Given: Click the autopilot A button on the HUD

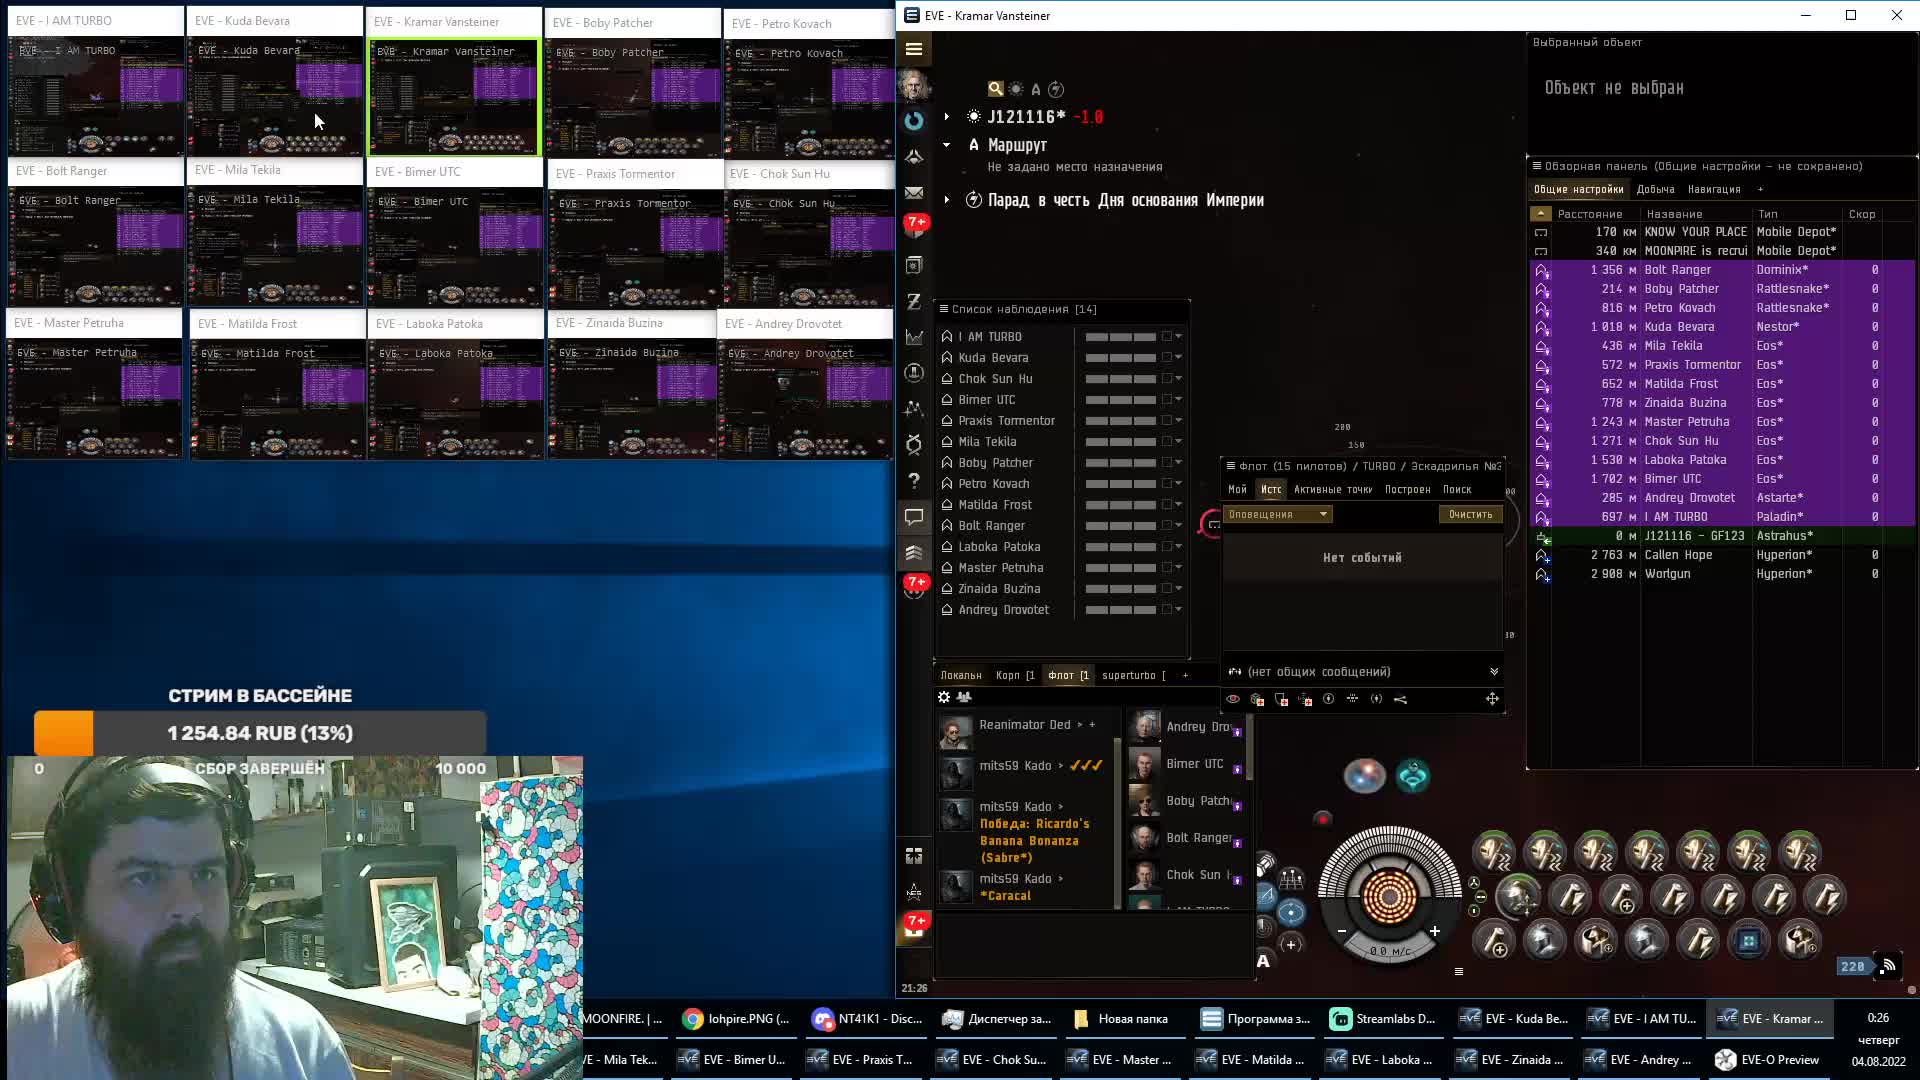Looking at the screenshot, I should [1263, 961].
